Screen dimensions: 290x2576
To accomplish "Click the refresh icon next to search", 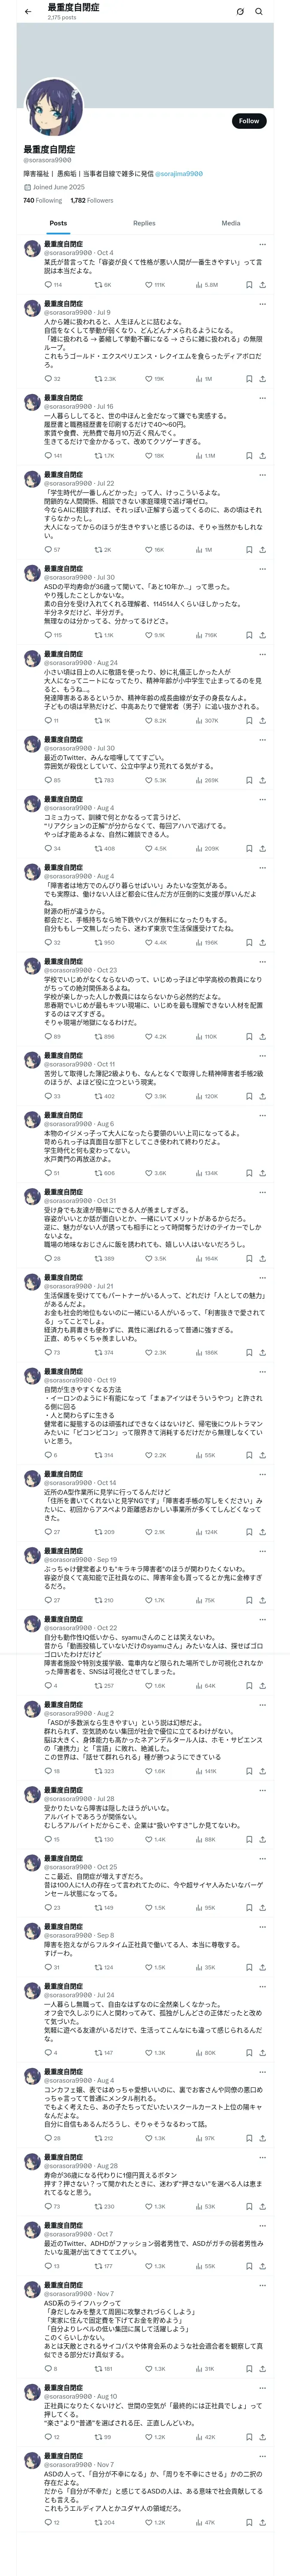I will pyautogui.click(x=240, y=12).
